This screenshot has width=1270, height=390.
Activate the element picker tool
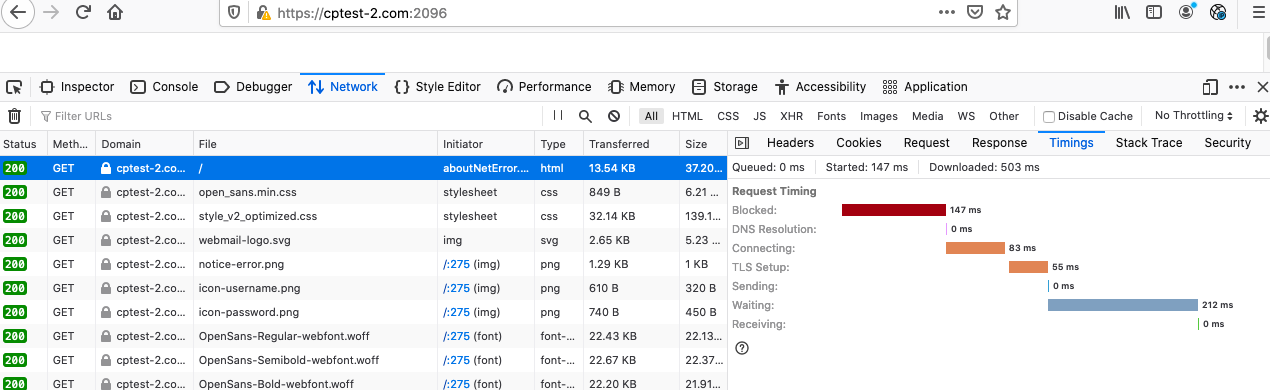tap(14, 87)
